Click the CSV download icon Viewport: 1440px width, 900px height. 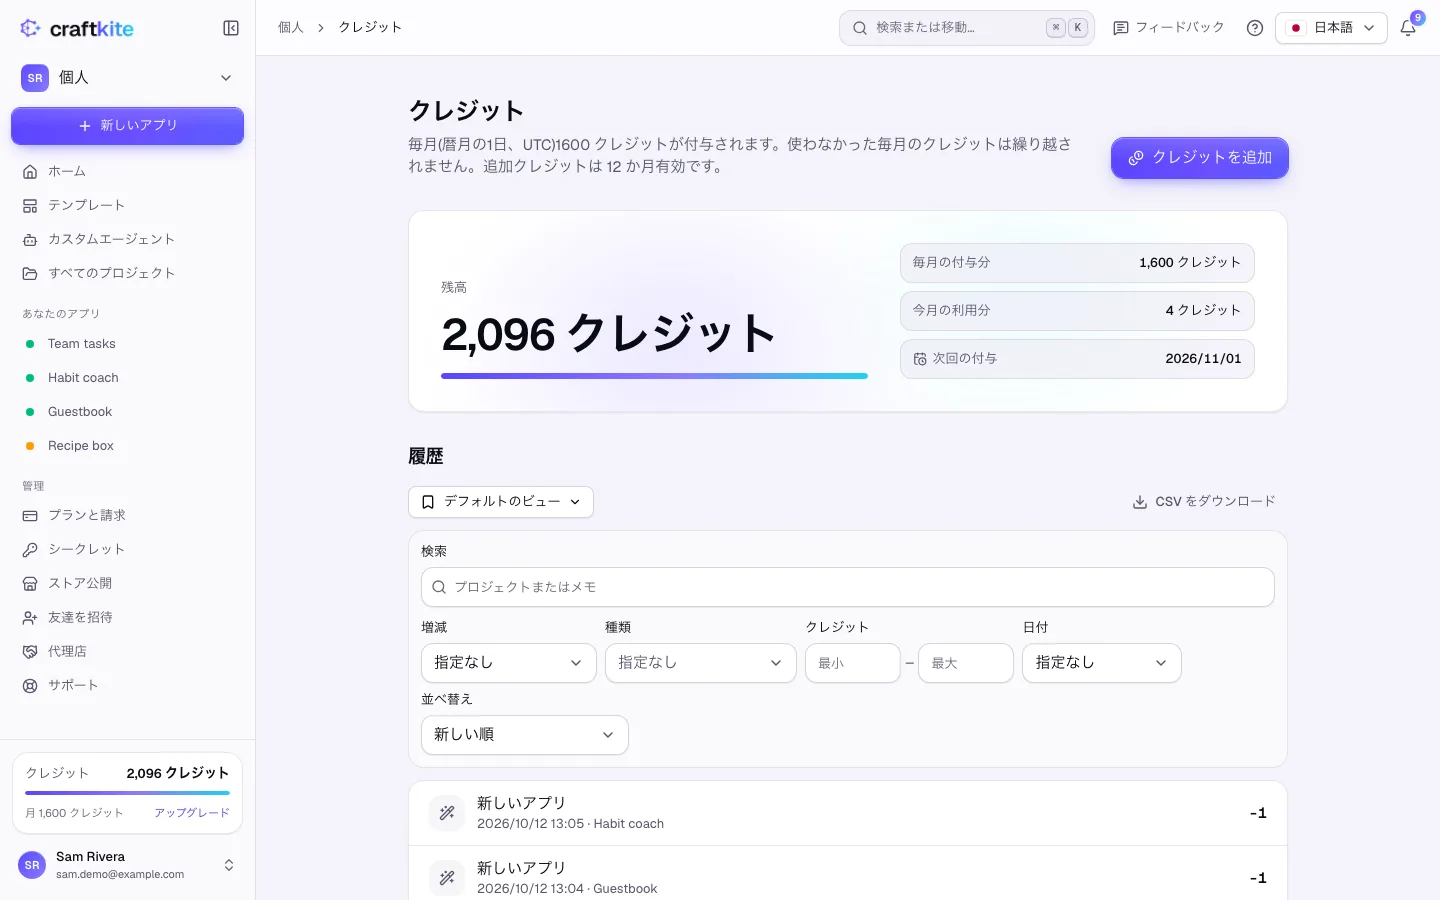pyautogui.click(x=1140, y=502)
